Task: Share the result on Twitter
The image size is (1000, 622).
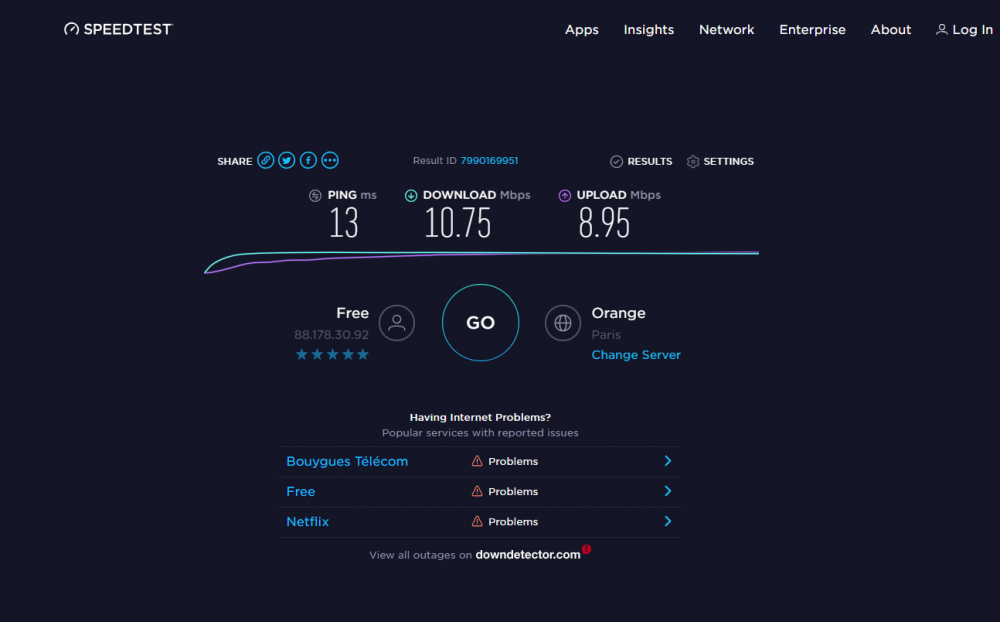Action: (x=287, y=160)
